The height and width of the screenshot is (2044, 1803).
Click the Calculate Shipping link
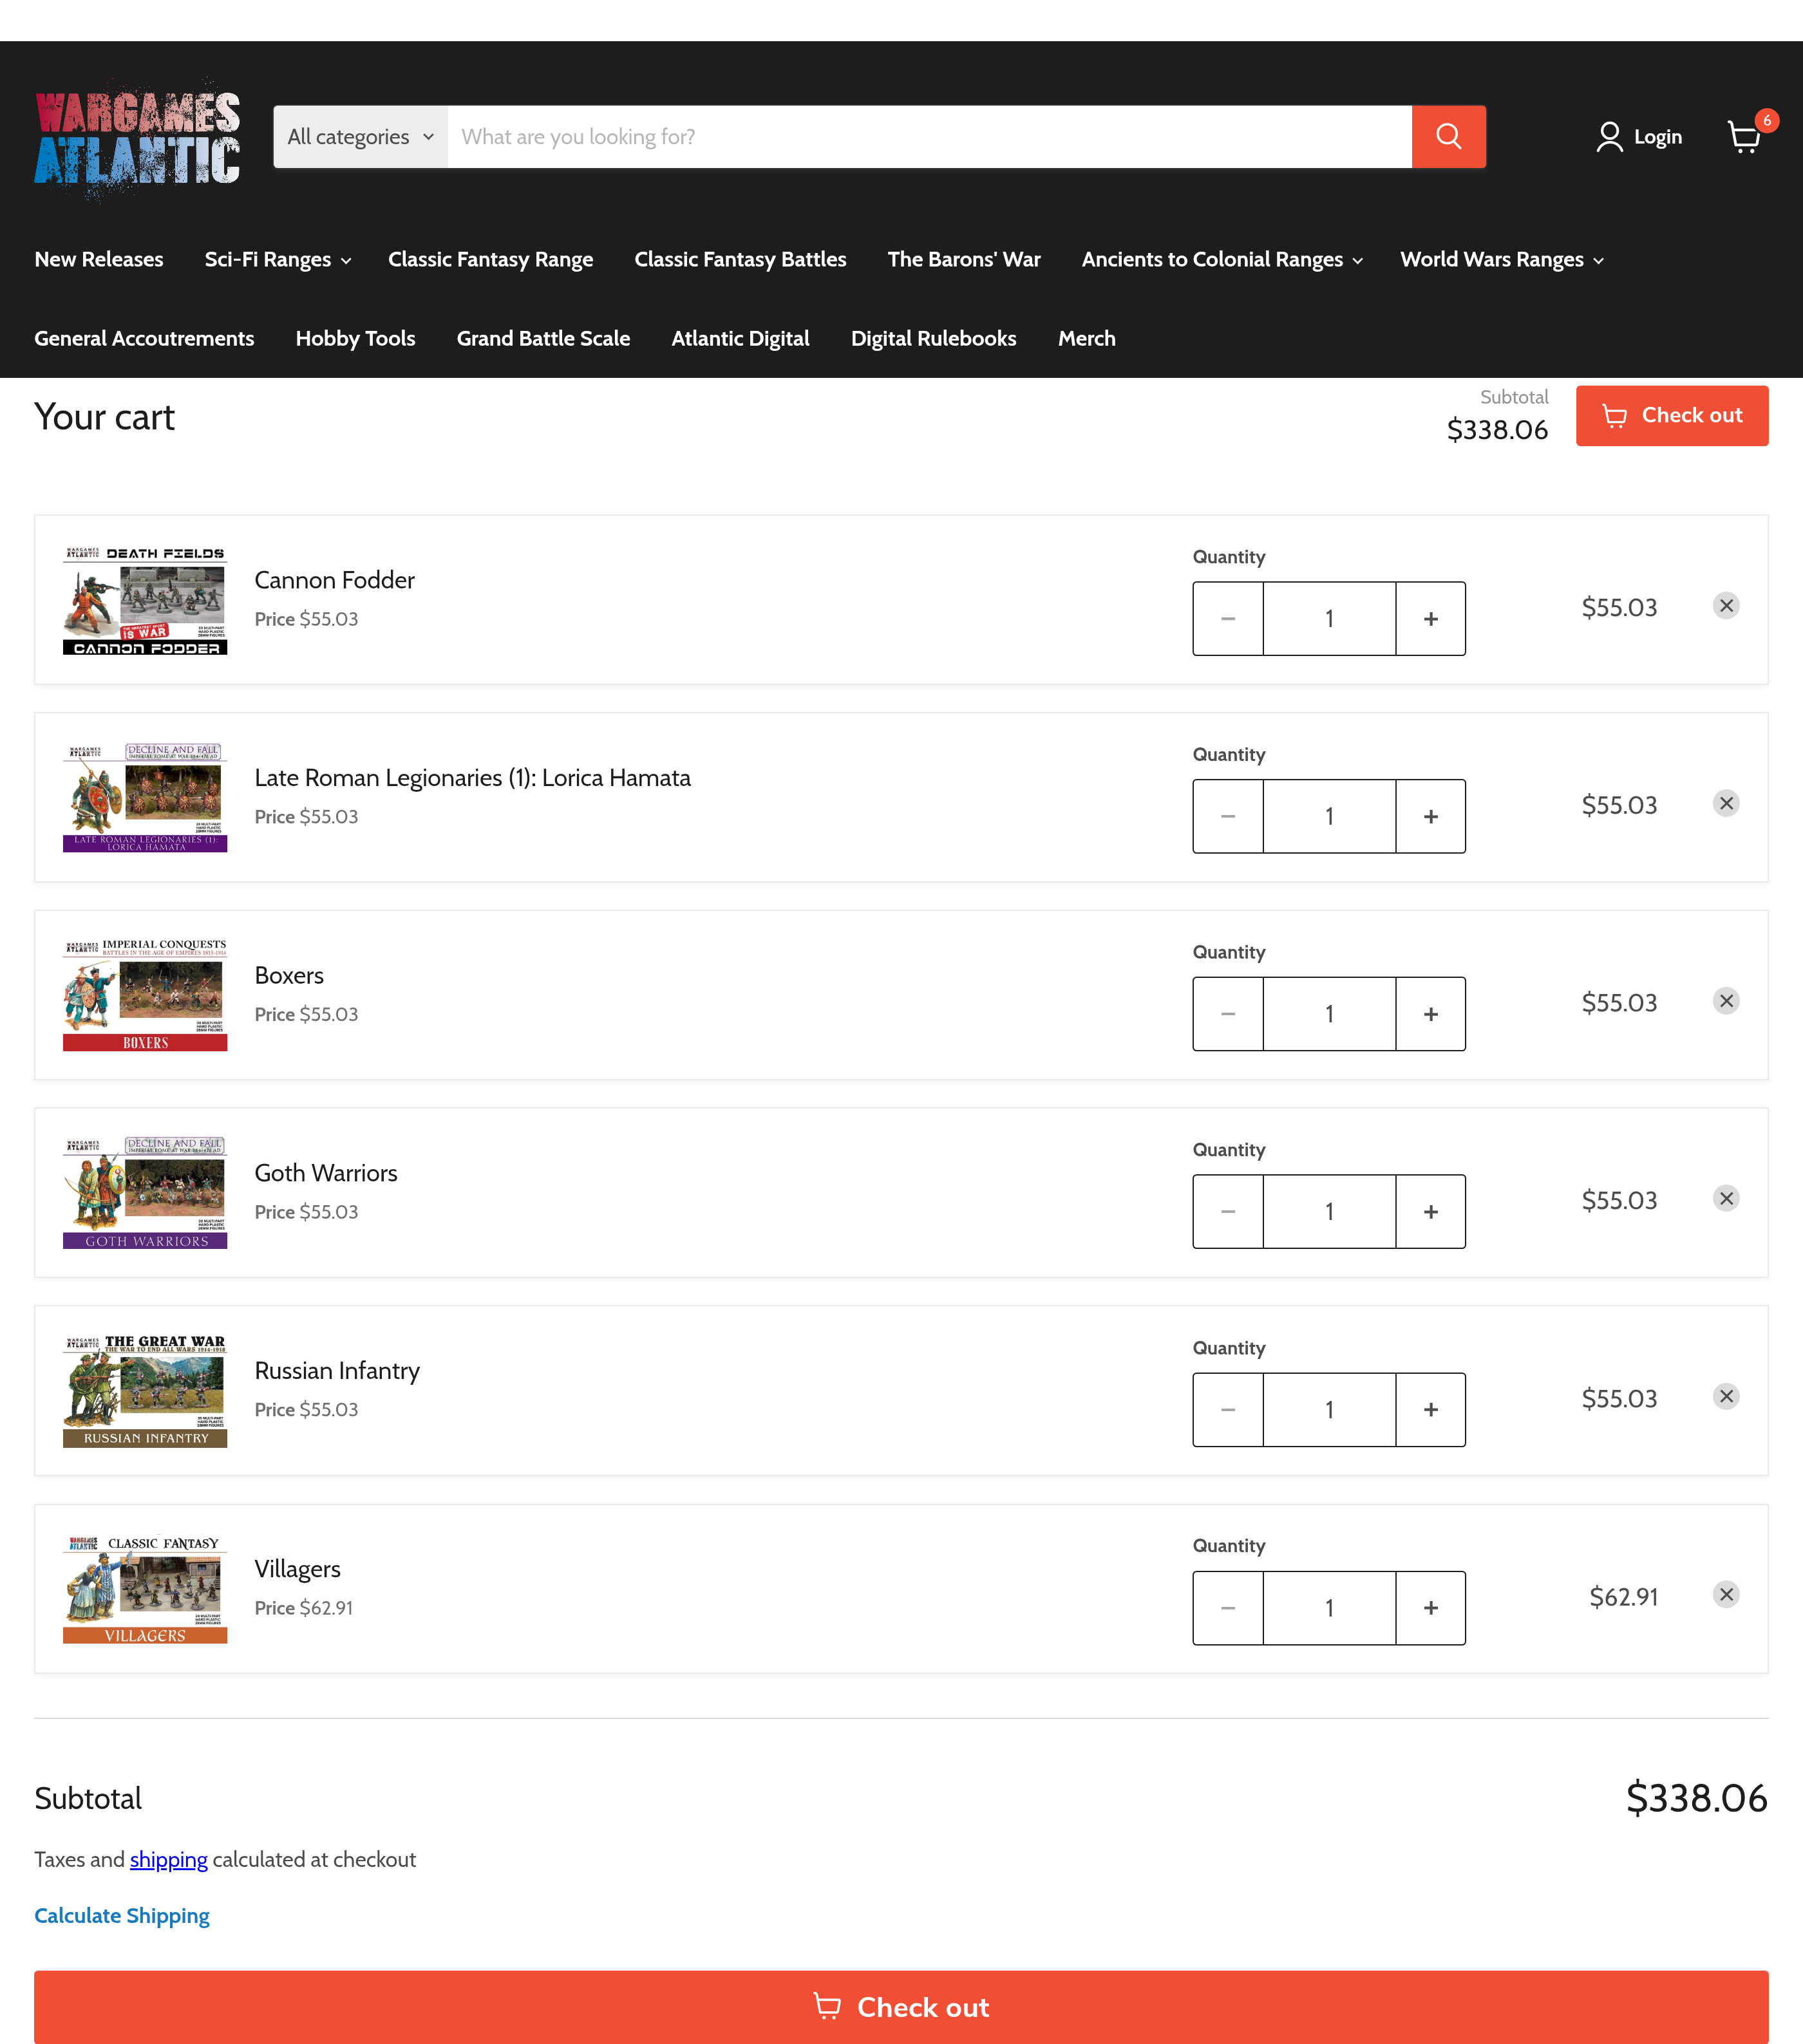coord(122,1915)
